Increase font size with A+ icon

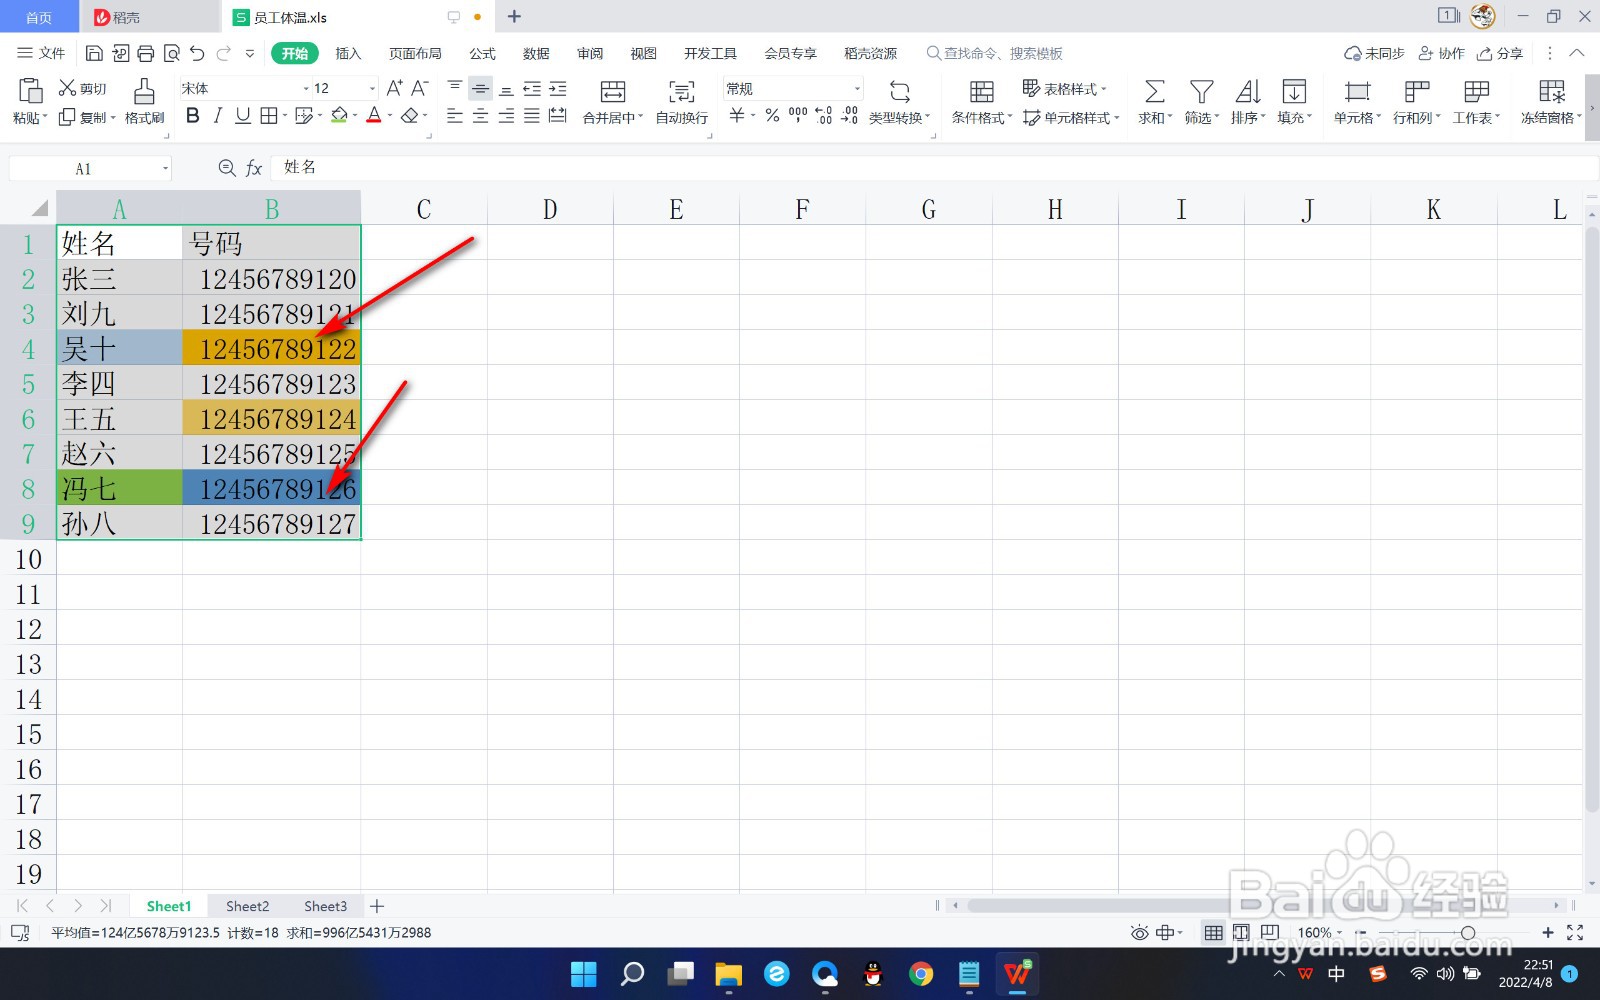[394, 88]
